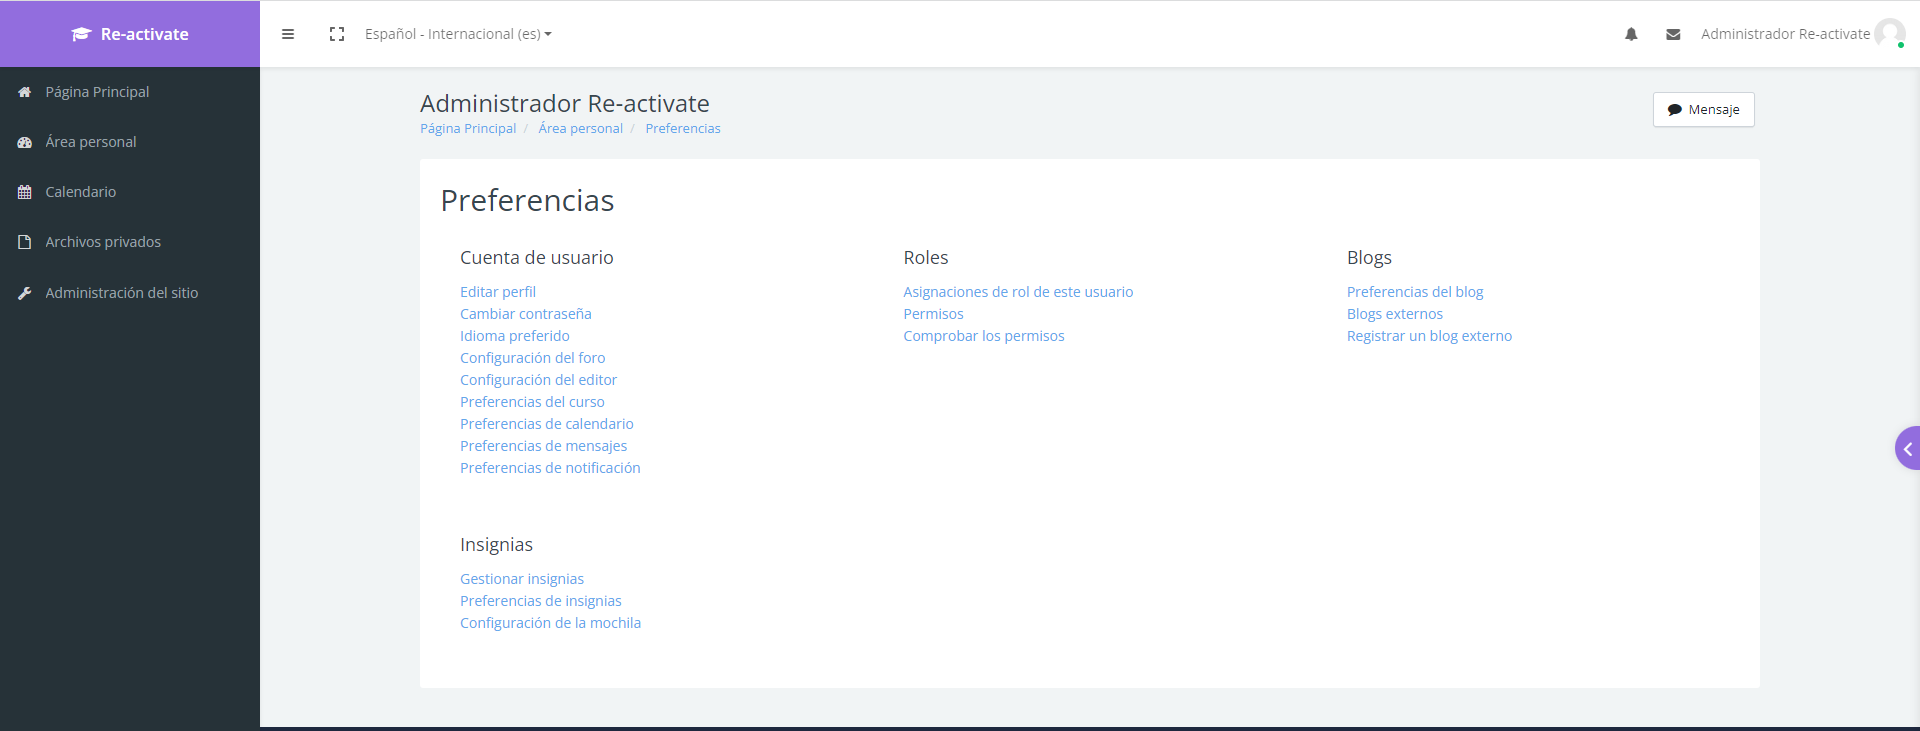Open Archivos privados in the sidebar
The height and width of the screenshot is (731, 1920).
click(x=103, y=242)
